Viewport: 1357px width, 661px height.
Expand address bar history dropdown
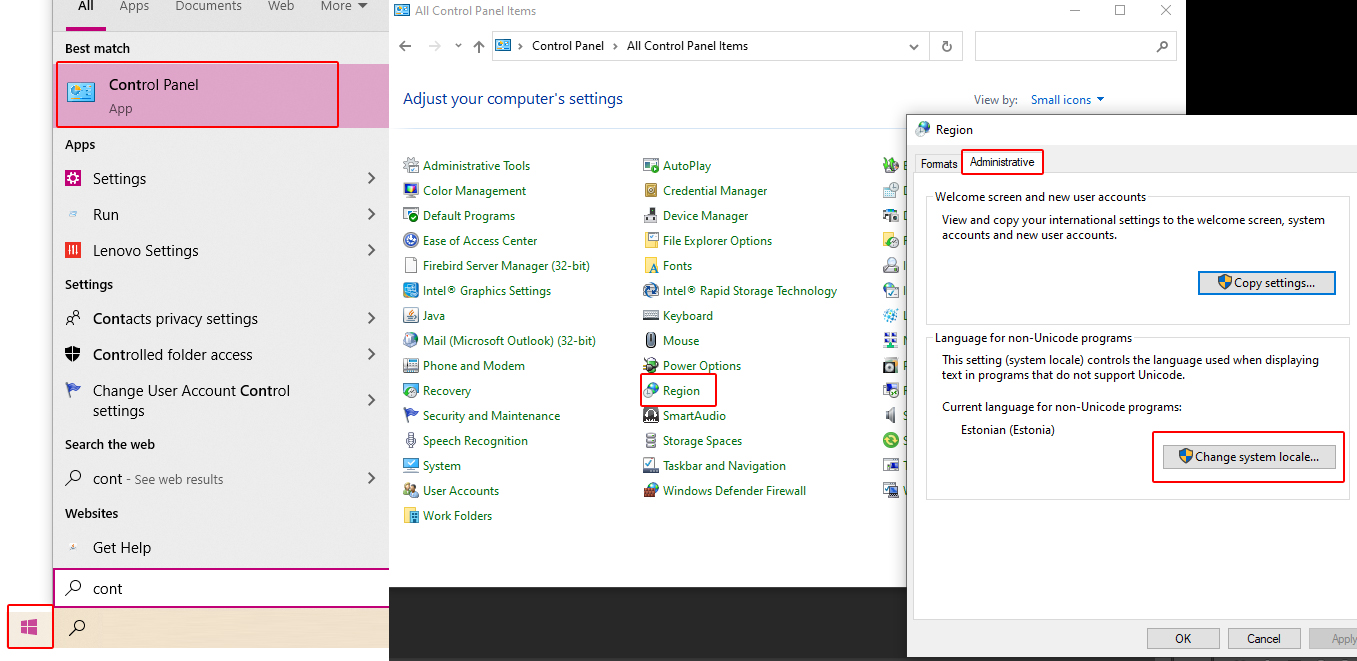click(914, 46)
